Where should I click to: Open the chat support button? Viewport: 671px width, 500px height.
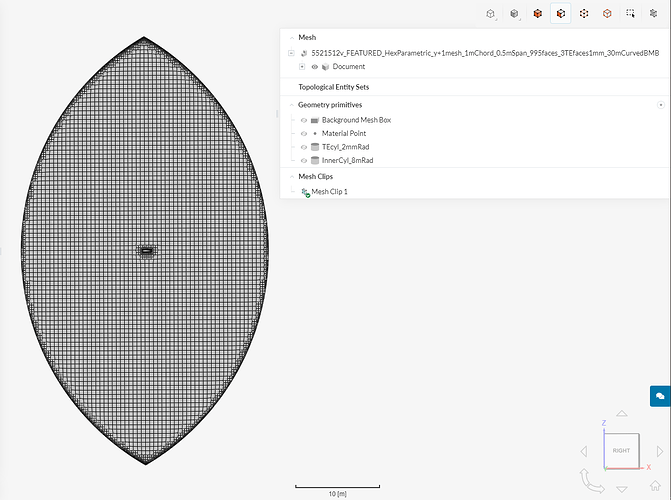click(660, 396)
